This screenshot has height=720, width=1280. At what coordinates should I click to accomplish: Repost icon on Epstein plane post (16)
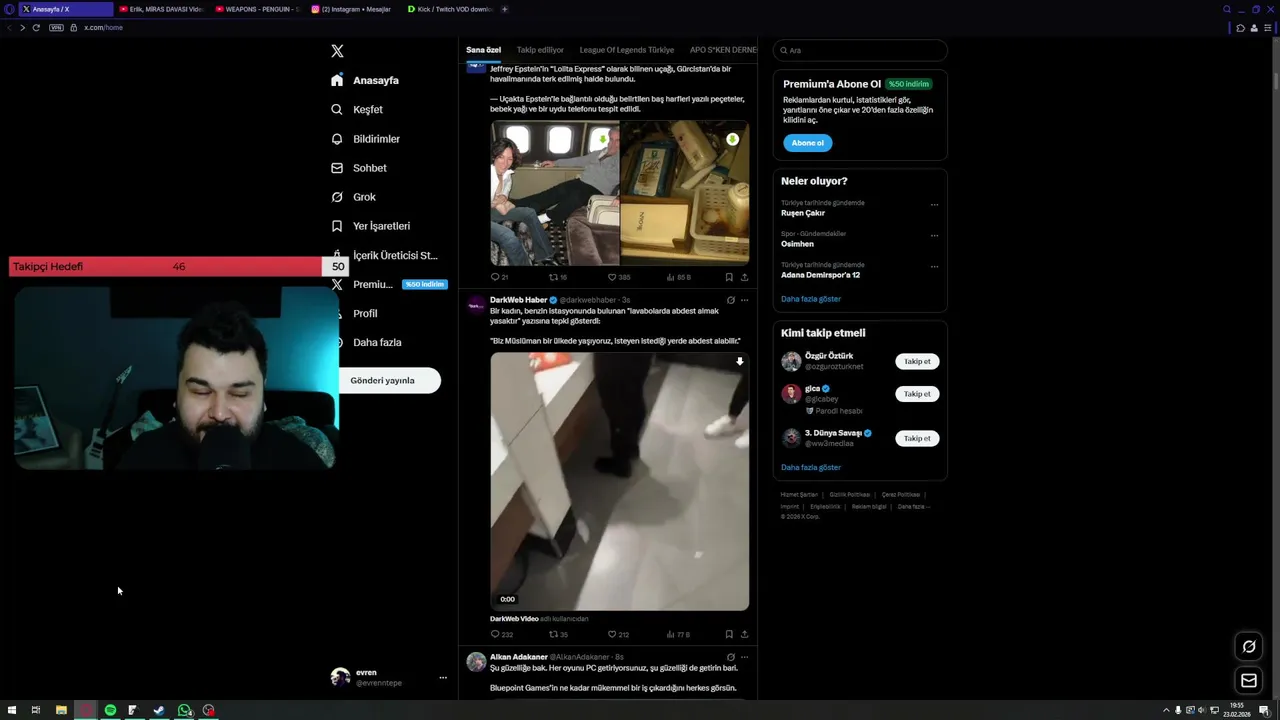[x=553, y=277]
